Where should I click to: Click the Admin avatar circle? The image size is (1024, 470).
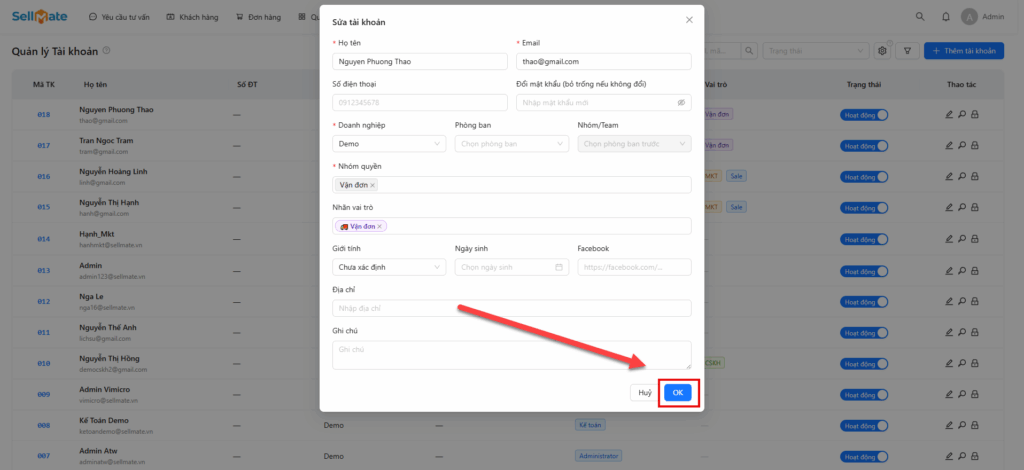[x=969, y=17]
